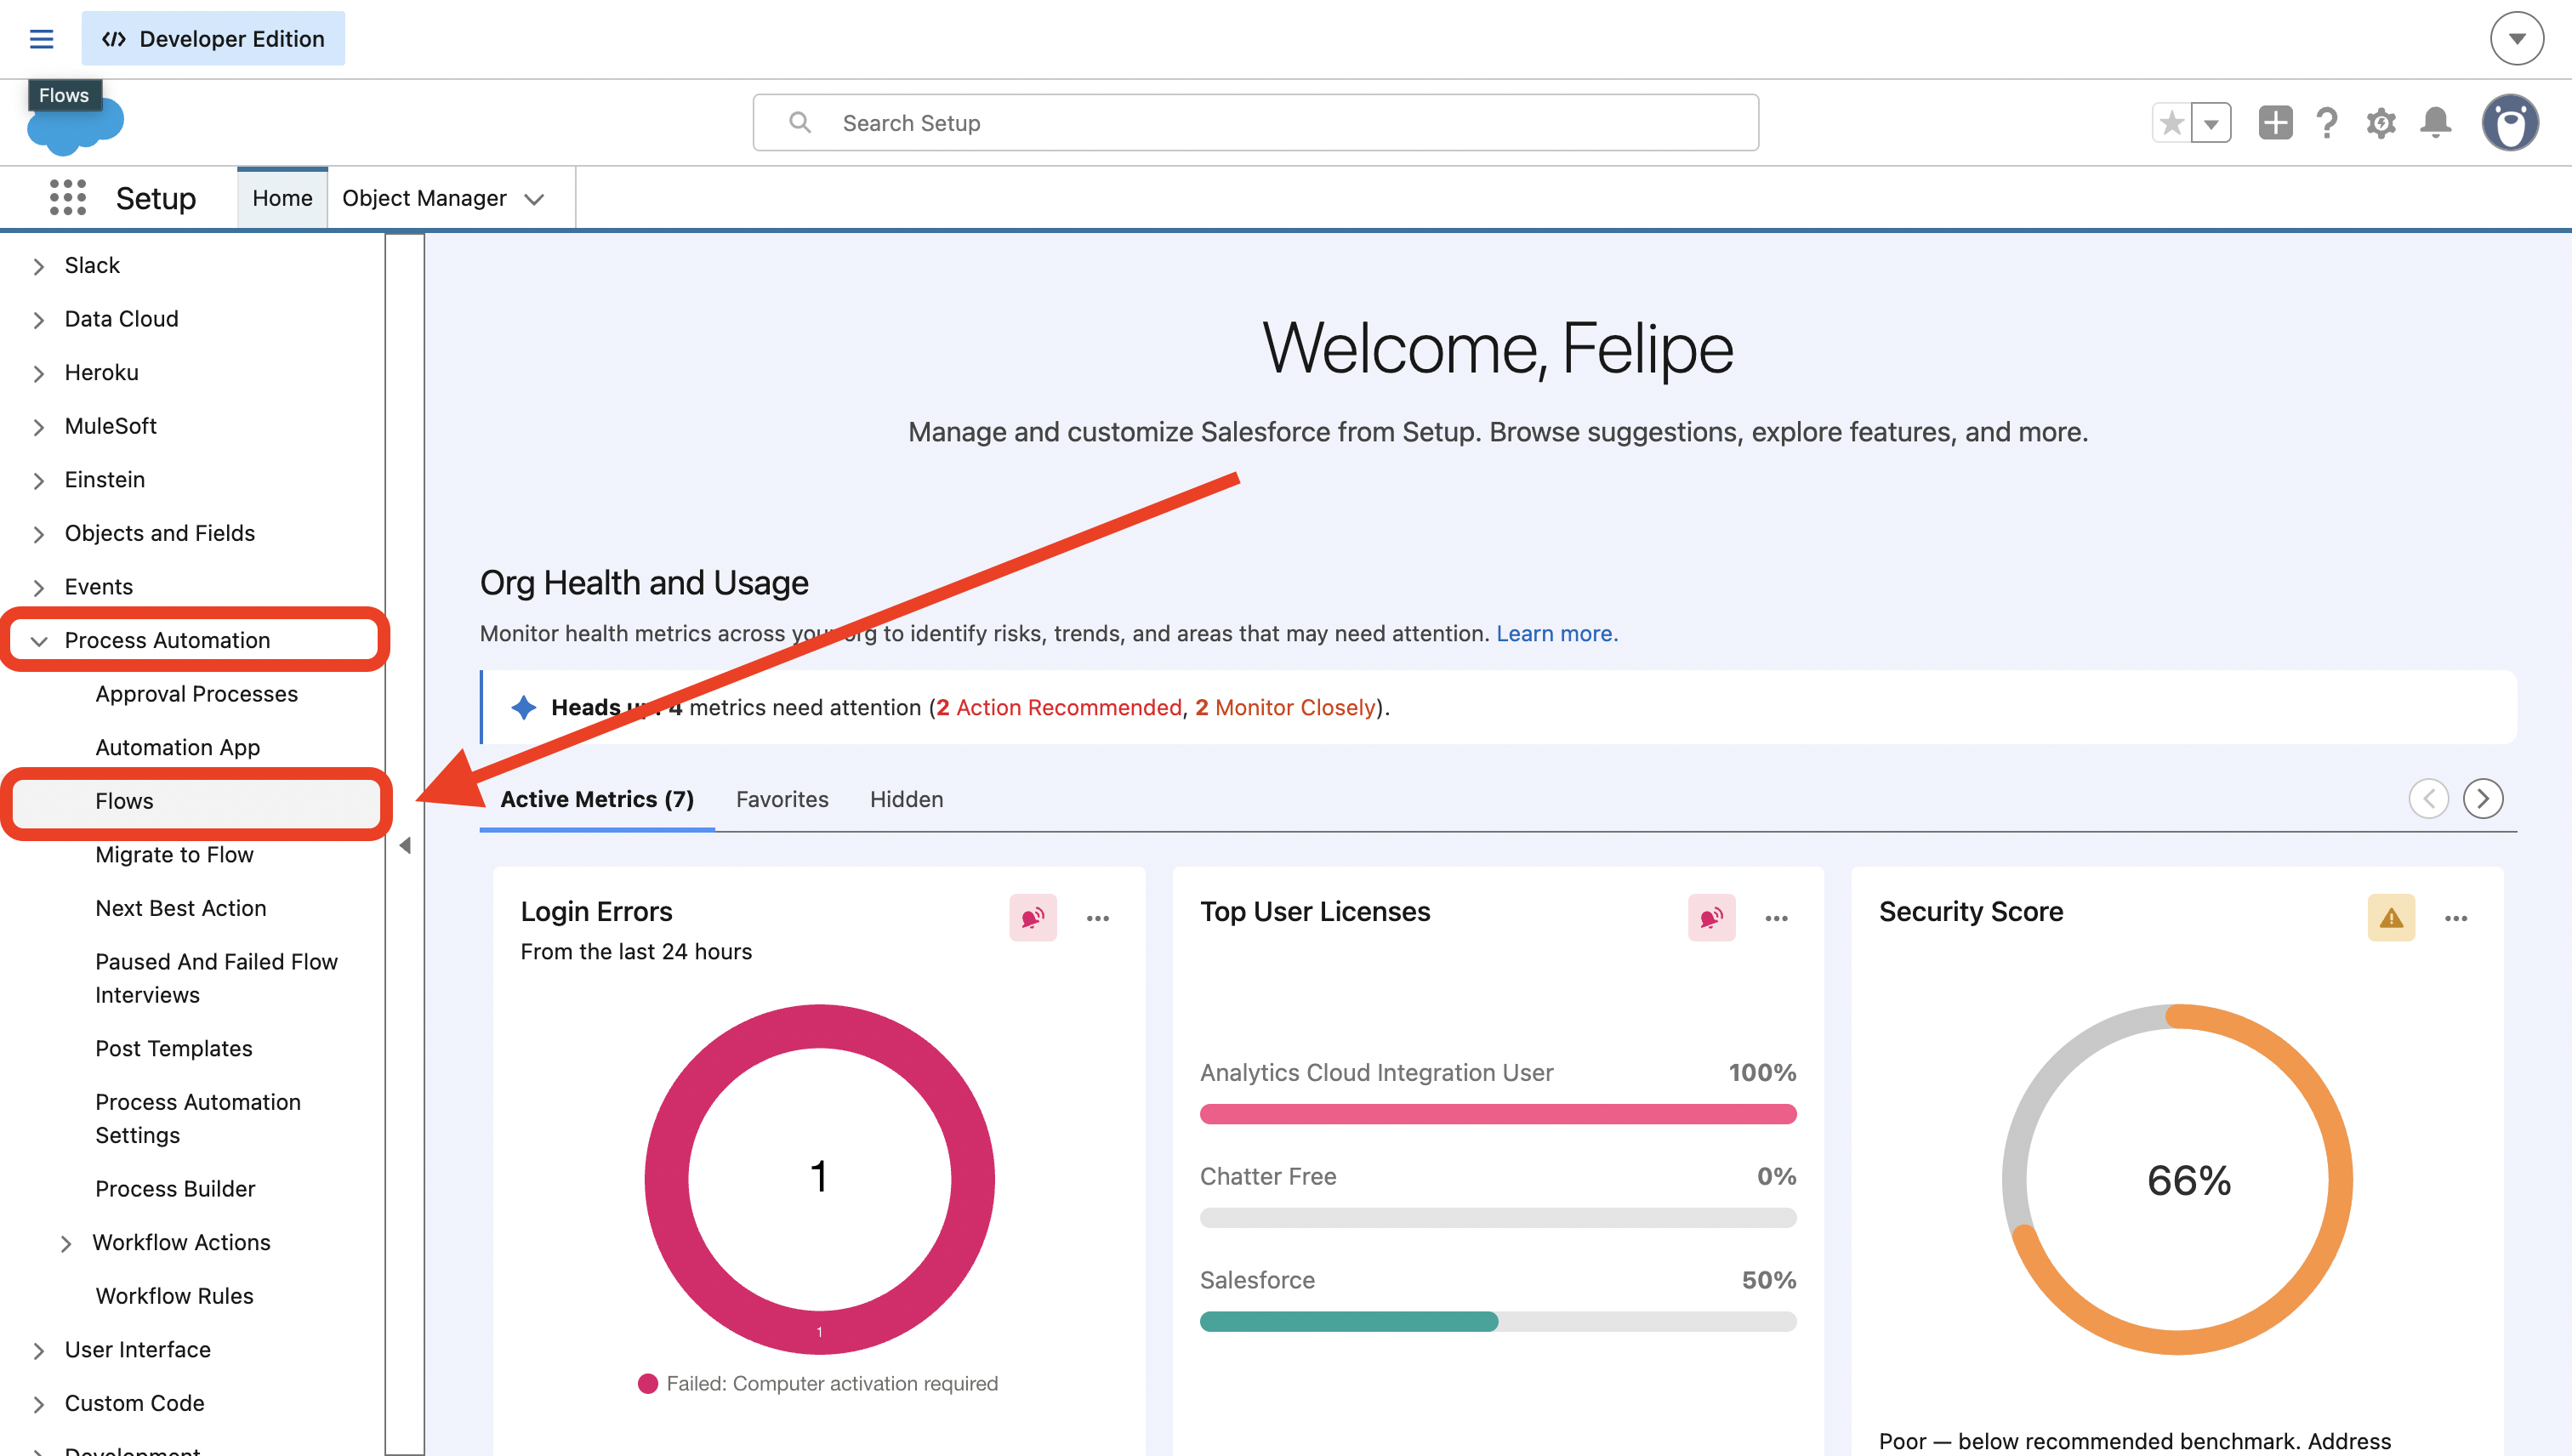Open the Hidden metrics tab
Viewport: 2572px width, 1456px height.
[906, 799]
